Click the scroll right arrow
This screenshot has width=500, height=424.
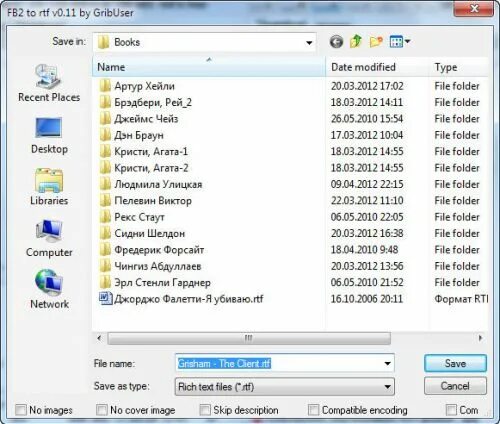(480, 338)
